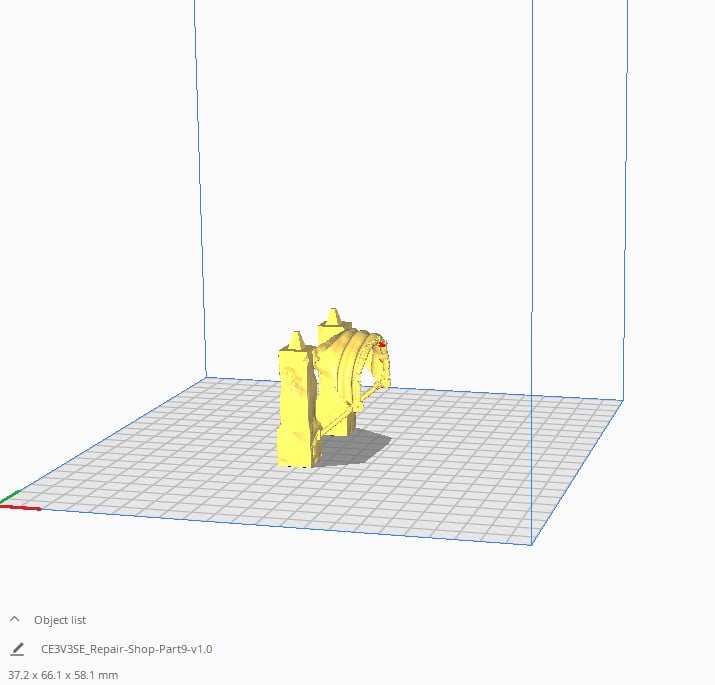The height and width of the screenshot is (685, 715).
Task: Collapse the Object list chevron
Action: (x=15, y=620)
